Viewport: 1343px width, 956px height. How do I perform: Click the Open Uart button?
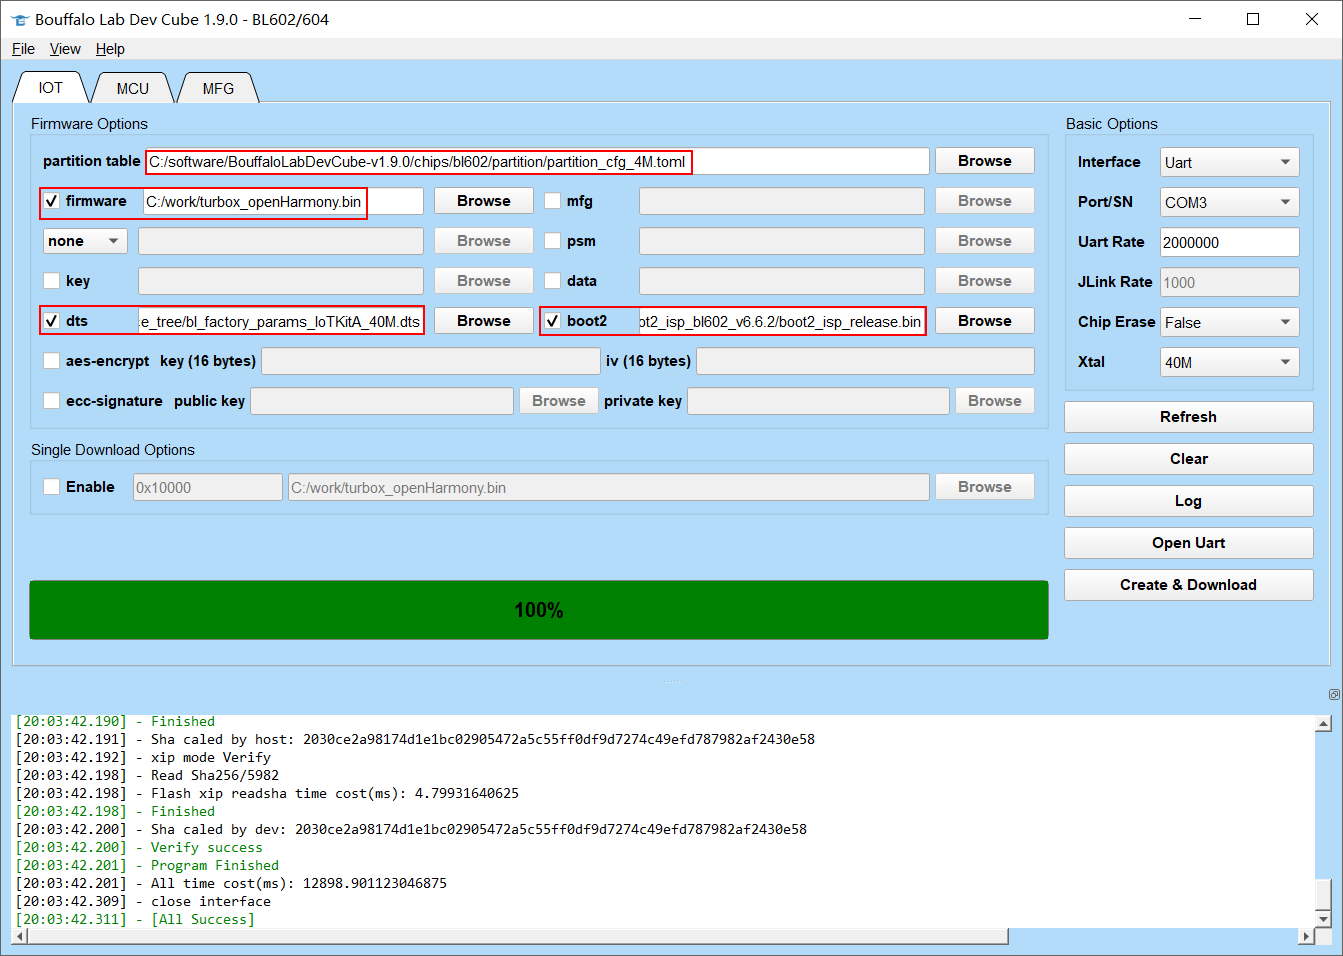[x=1188, y=543]
